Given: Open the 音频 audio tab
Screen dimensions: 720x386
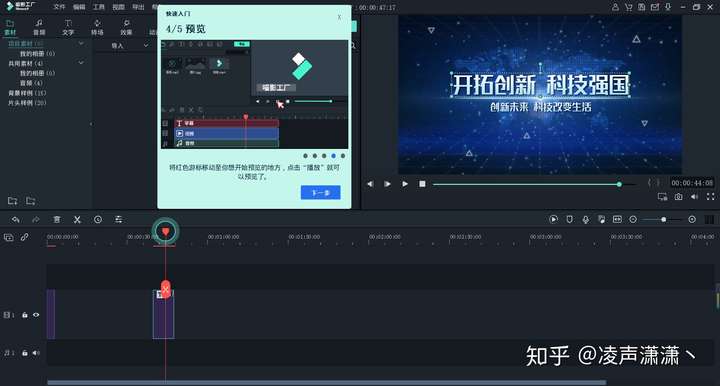Looking at the screenshot, I should 39,28.
